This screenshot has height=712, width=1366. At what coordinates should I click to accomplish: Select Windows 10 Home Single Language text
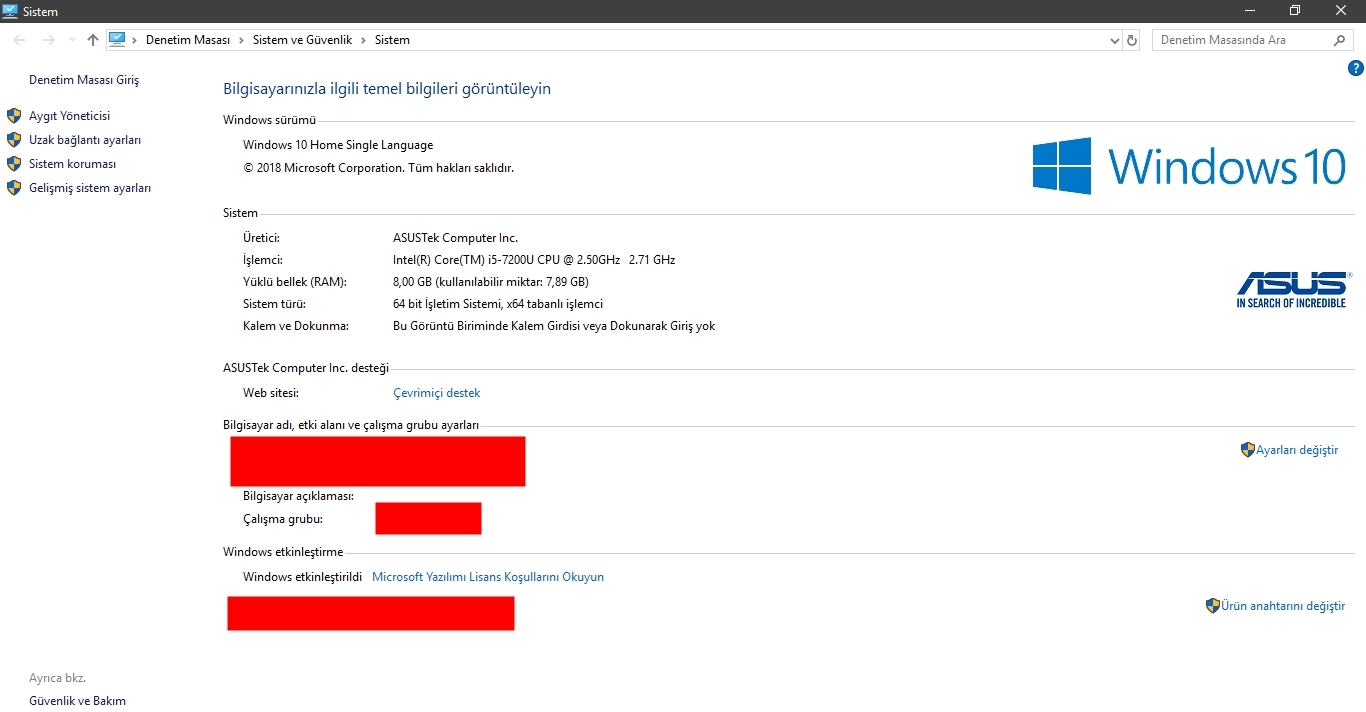(x=338, y=145)
